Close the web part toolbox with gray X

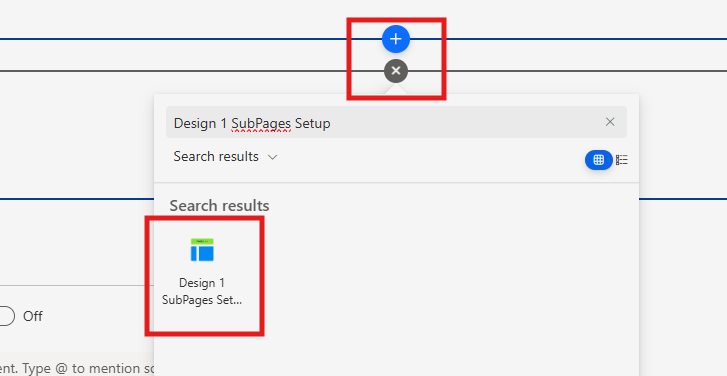(x=395, y=71)
